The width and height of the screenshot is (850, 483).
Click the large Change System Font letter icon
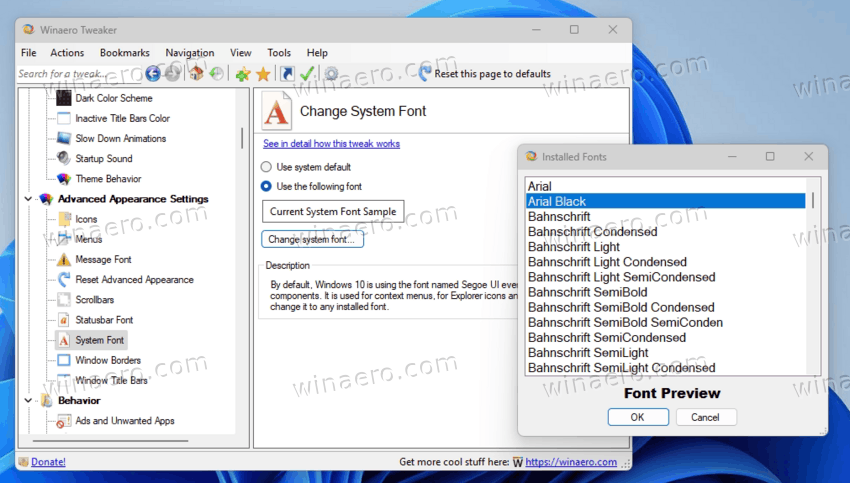click(x=276, y=111)
